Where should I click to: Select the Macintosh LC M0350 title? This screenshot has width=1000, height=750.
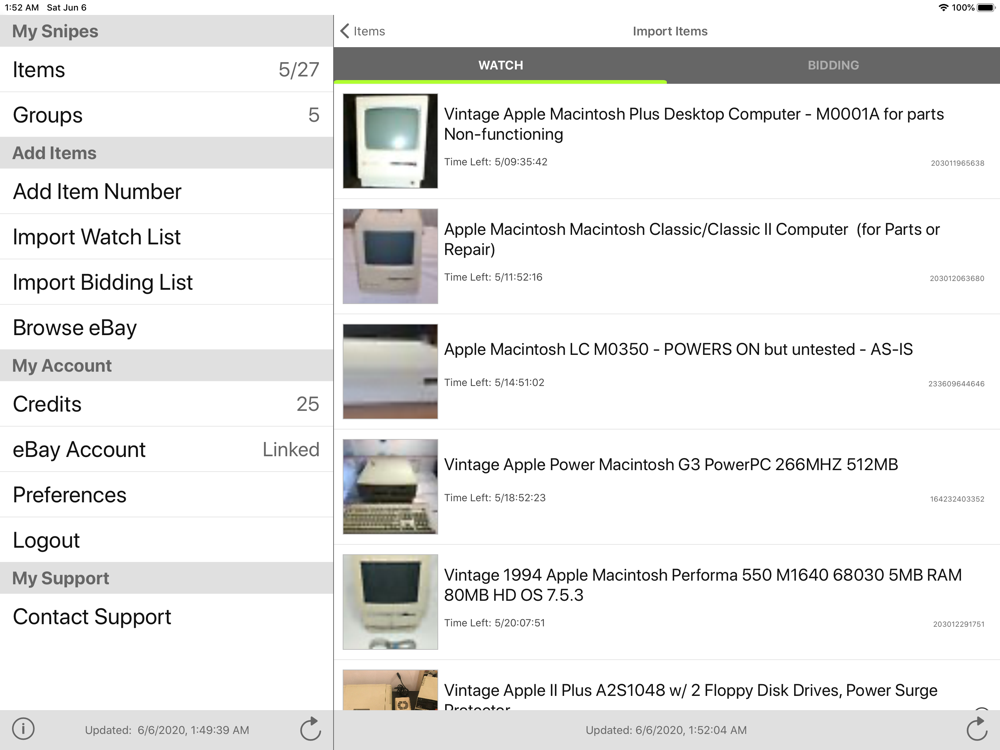[679, 349]
